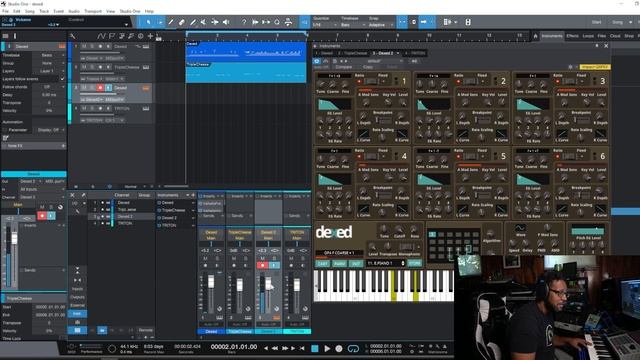Click the Outputs button in the mixer sidebar
This screenshot has height=360, width=640.
(77, 297)
